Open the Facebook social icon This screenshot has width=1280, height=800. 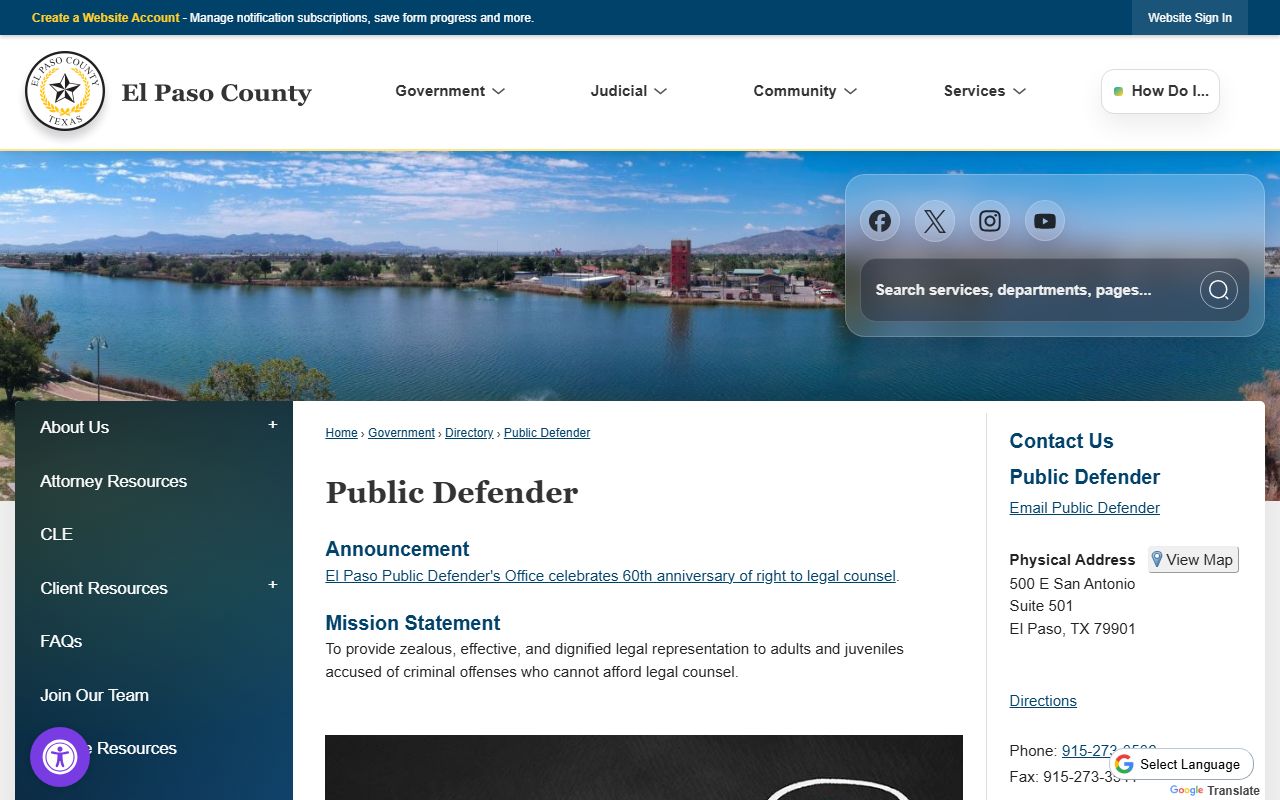[x=880, y=221]
